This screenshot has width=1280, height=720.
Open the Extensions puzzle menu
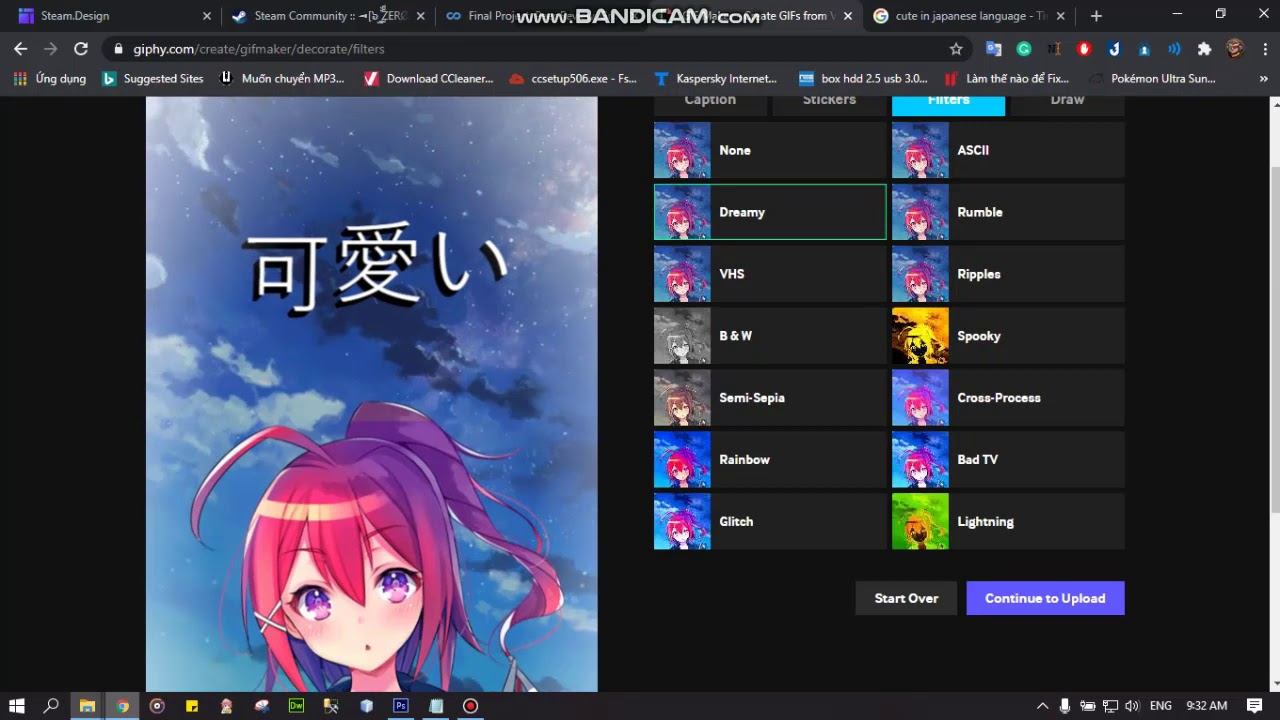coord(1204,48)
